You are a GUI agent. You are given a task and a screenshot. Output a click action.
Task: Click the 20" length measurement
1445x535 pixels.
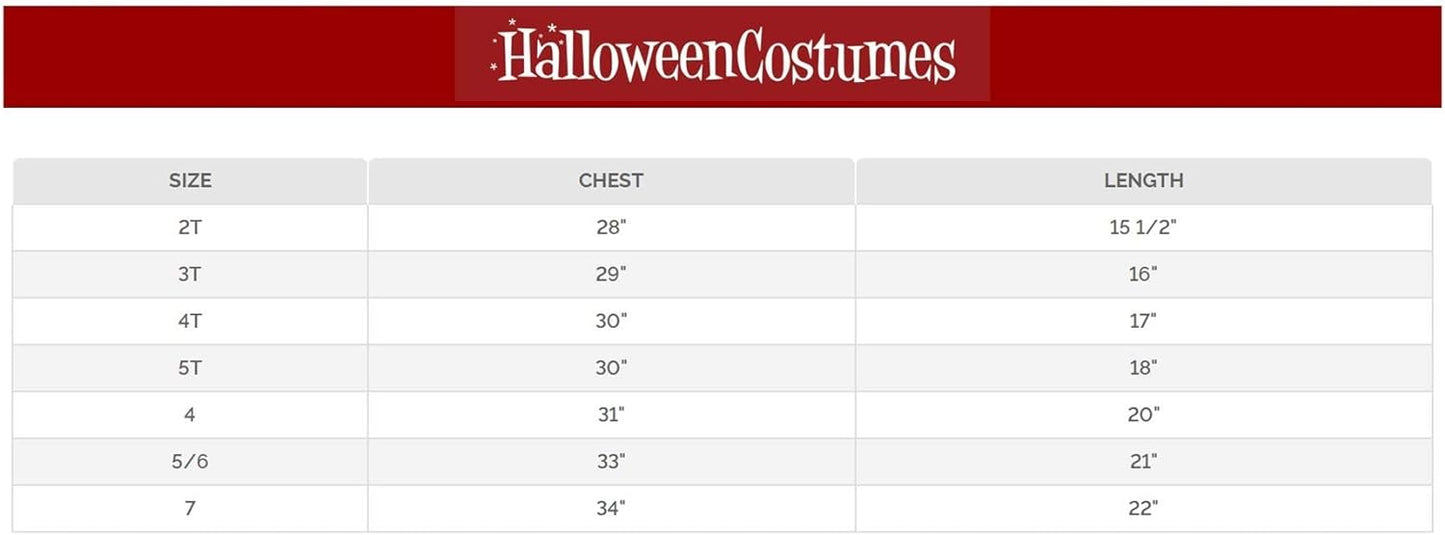tap(1143, 415)
